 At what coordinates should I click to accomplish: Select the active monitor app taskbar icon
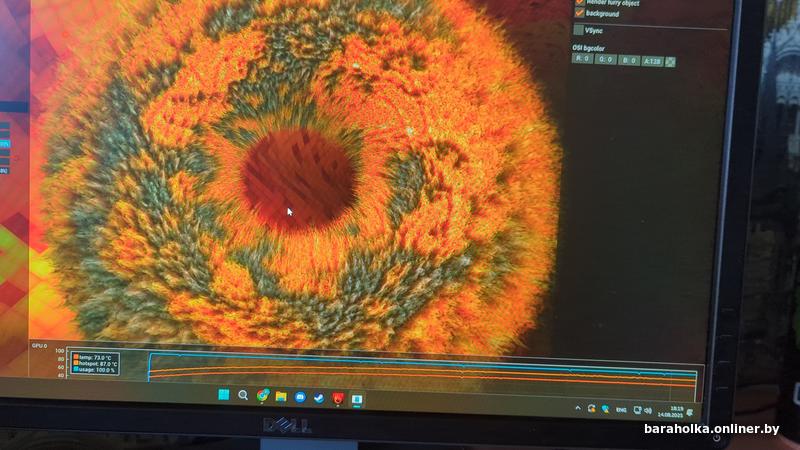point(357,399)
